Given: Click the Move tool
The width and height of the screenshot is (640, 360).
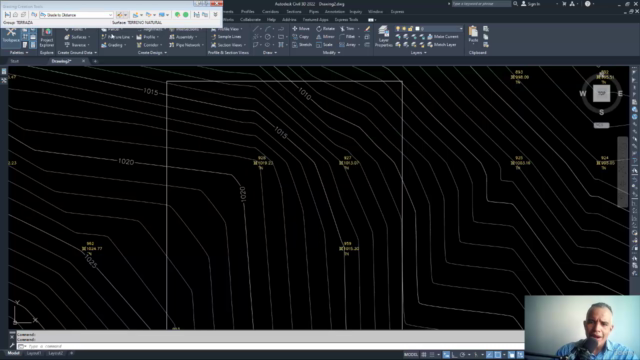Looking at the screenshot, I should tap(301, 29).
